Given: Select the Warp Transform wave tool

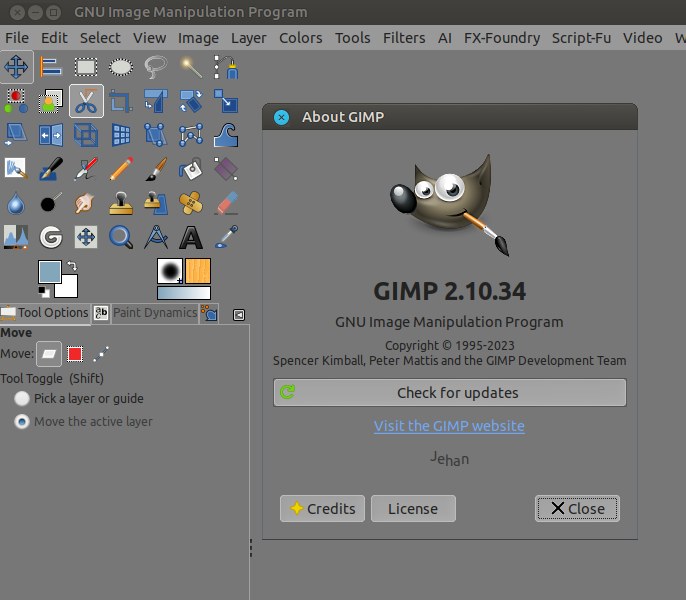Looking at the screenshot, I should [x=226, y=135].
